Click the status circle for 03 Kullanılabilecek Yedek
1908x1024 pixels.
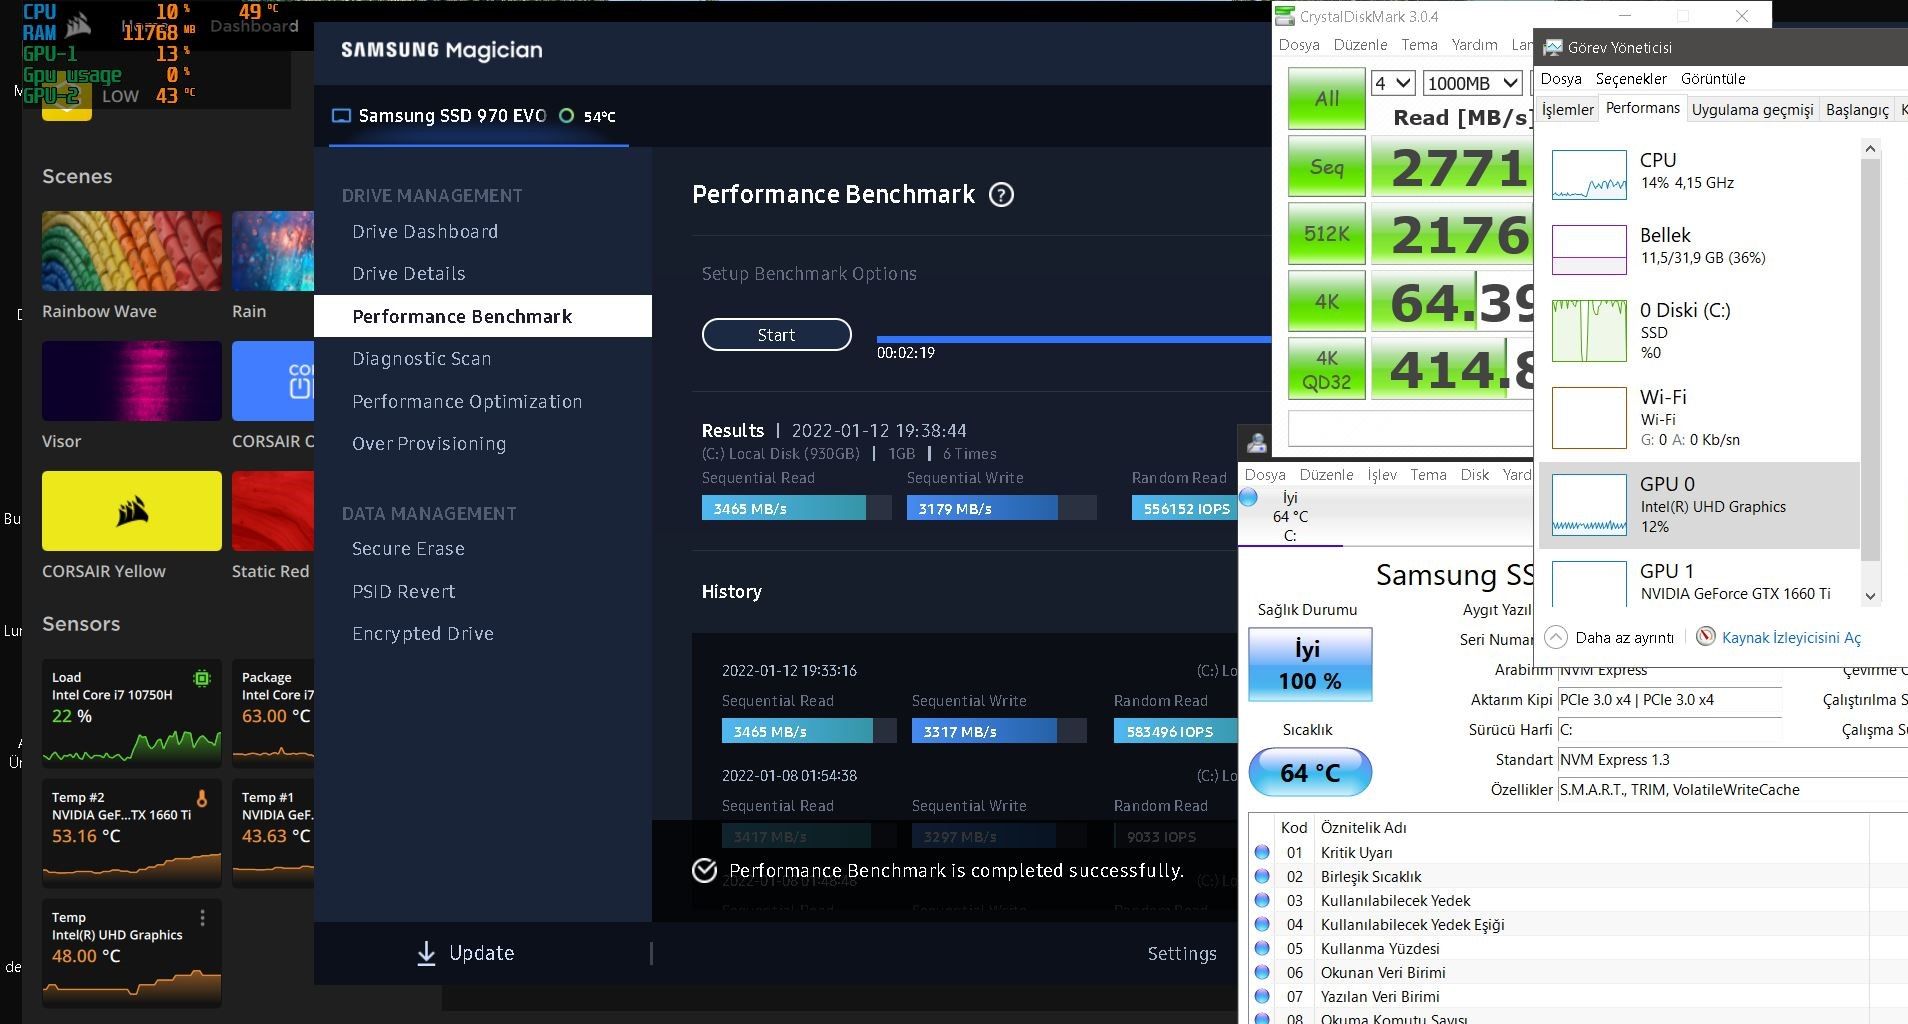pyautogui.click(x=1262, y=901)
